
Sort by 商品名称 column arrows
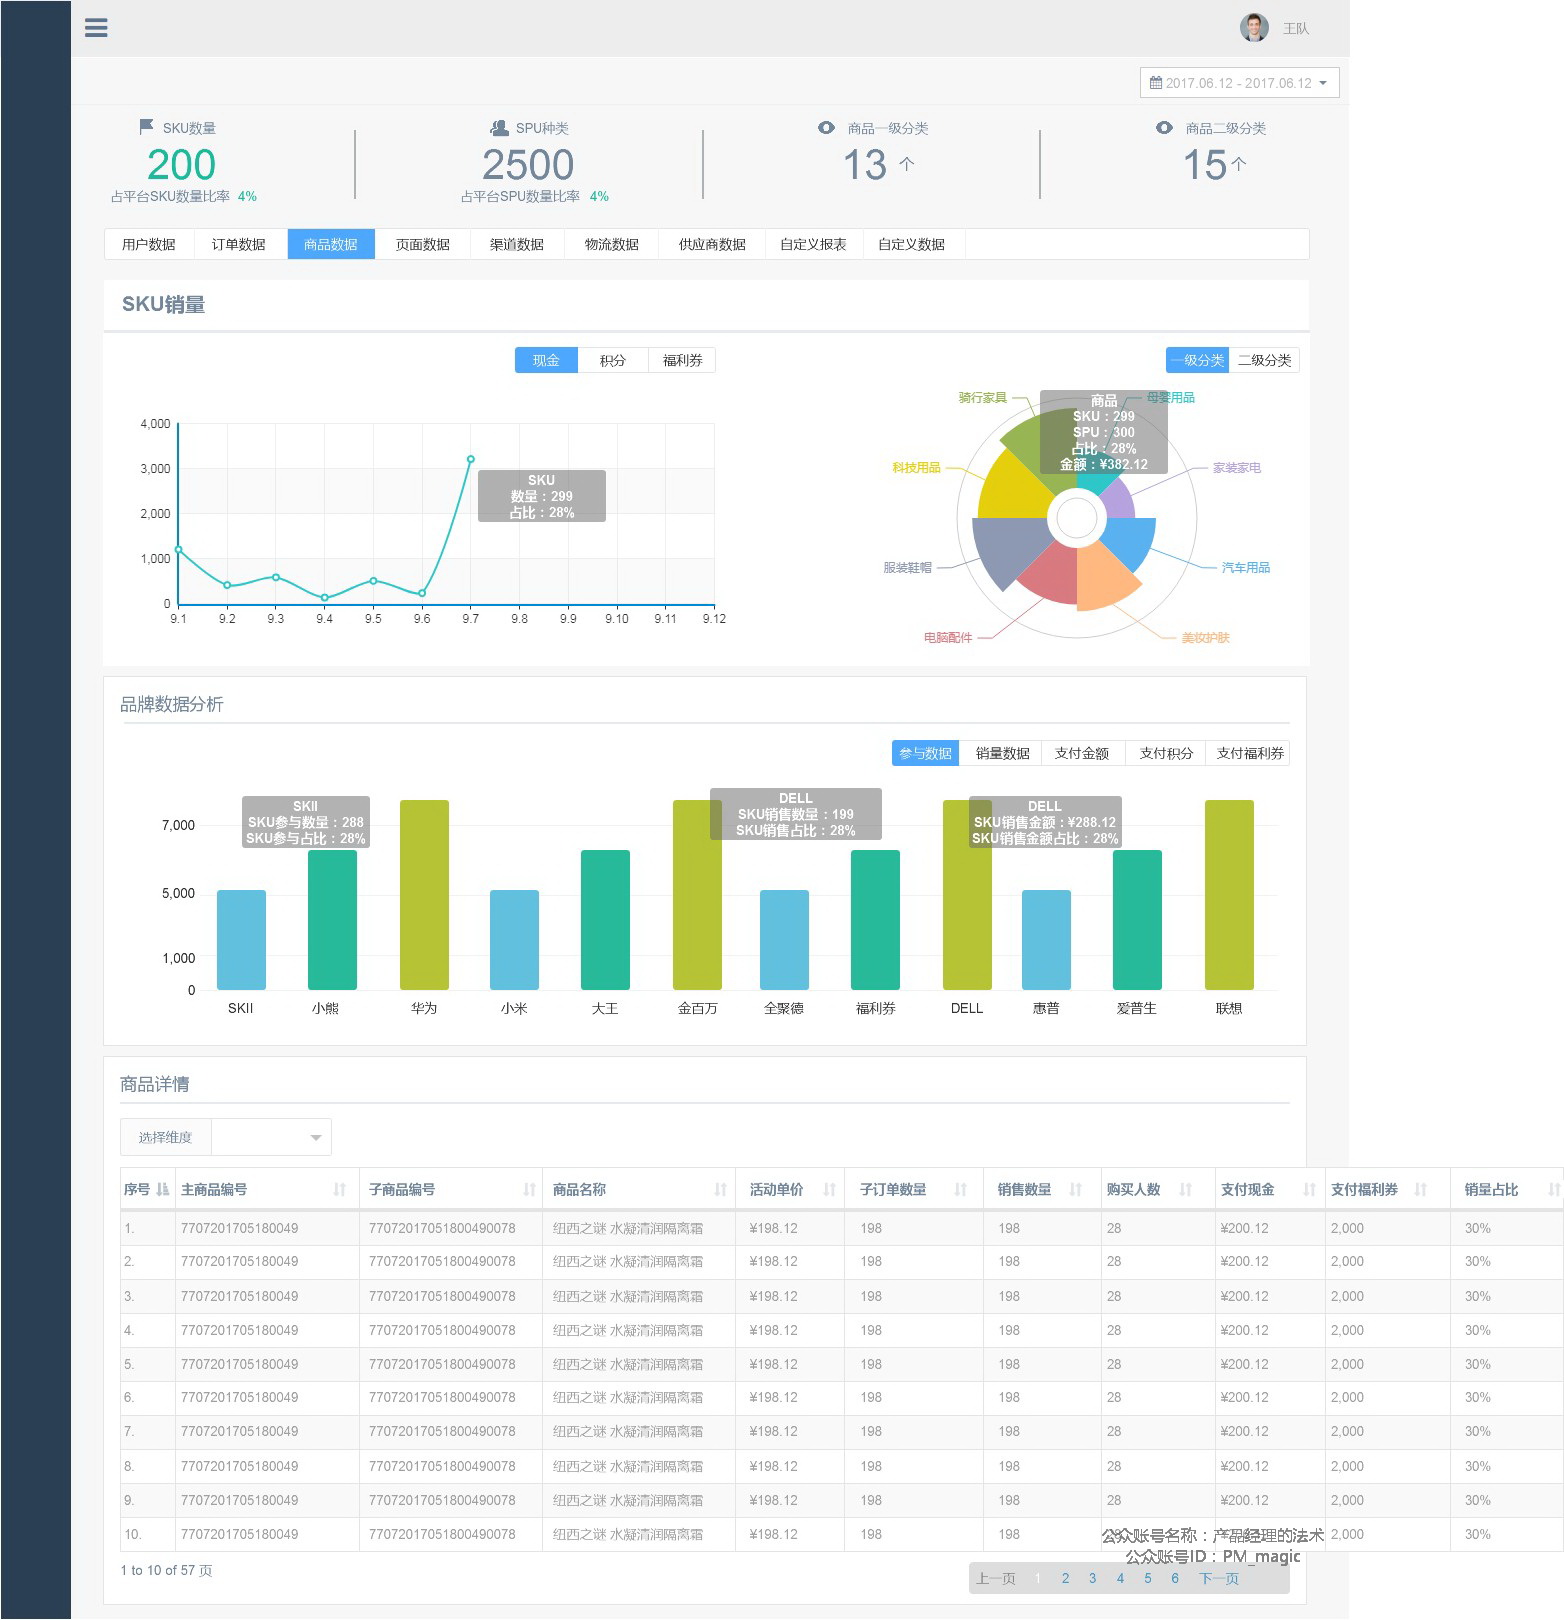tap(721, 1189)
